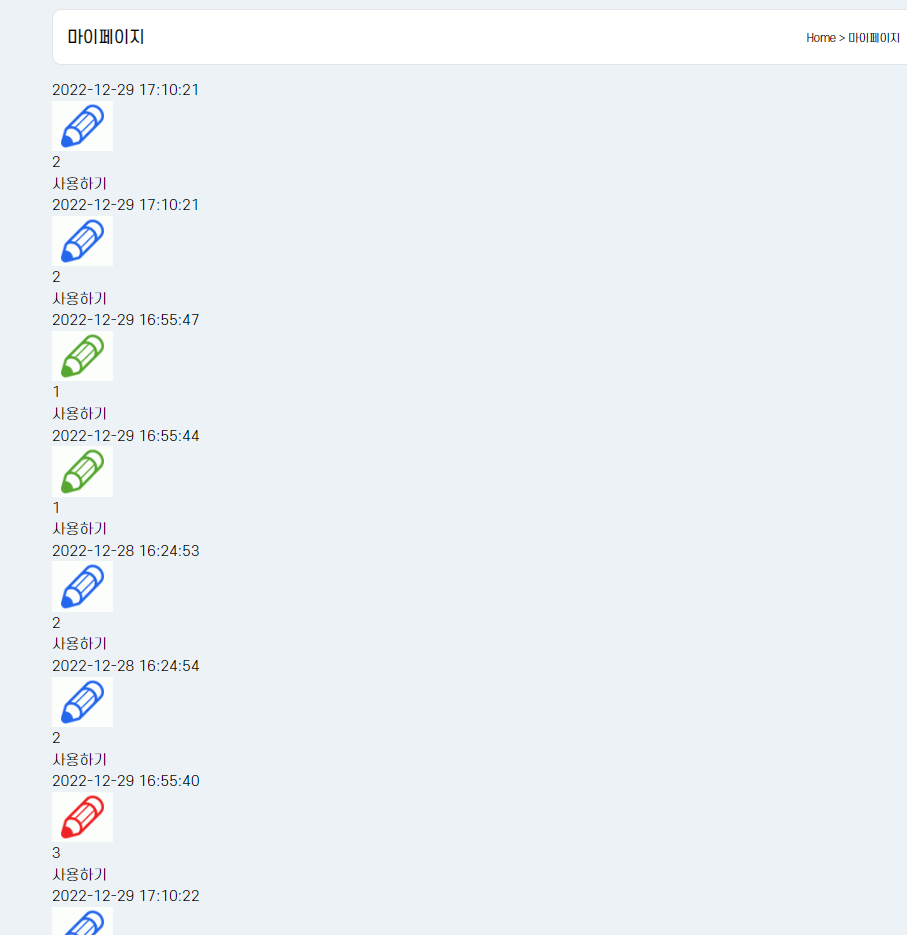Click 사용하기 under the 16:24:54 blue pencil
The image size is (907, 935).
tap(79, 759)
